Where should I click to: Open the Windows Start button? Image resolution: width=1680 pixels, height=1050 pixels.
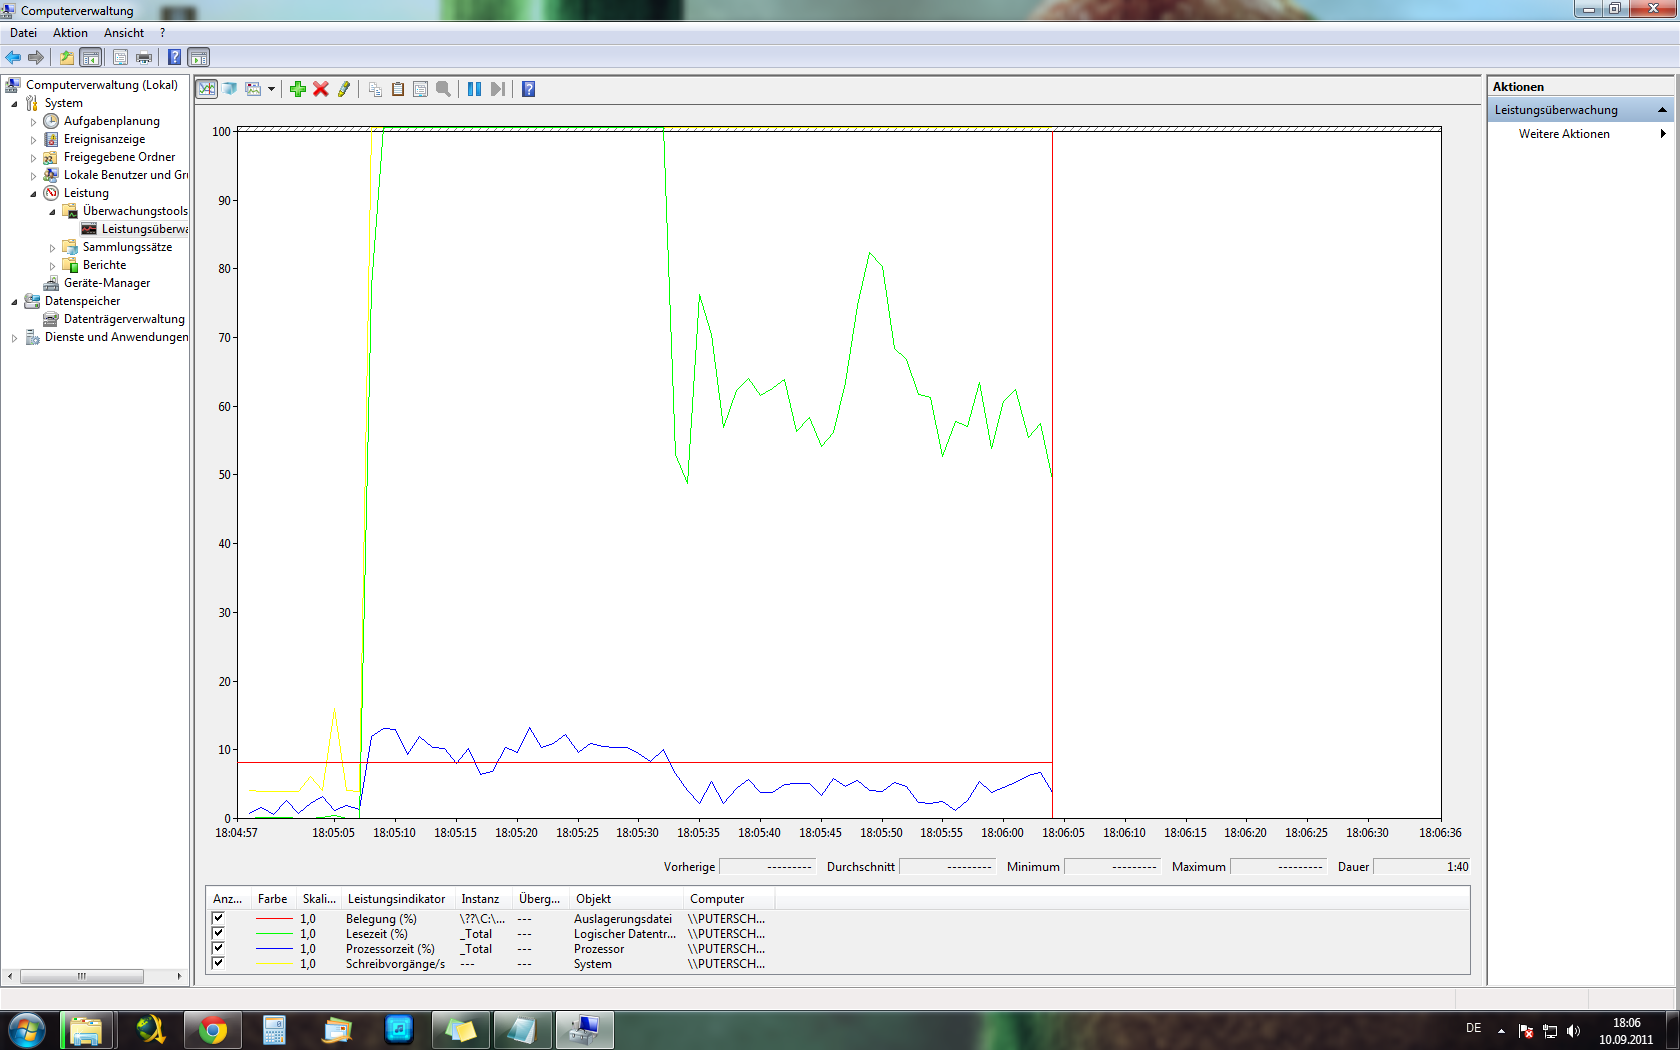(27, 1029)
